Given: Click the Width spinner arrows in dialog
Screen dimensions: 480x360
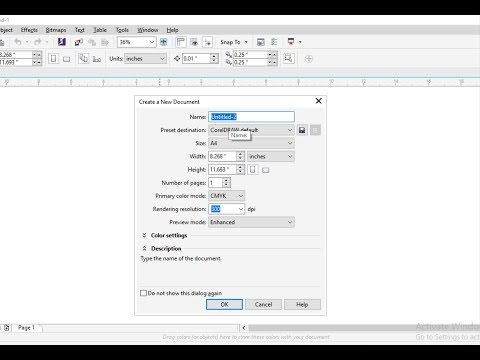Looking at the screenshot, I should (241, 156).
